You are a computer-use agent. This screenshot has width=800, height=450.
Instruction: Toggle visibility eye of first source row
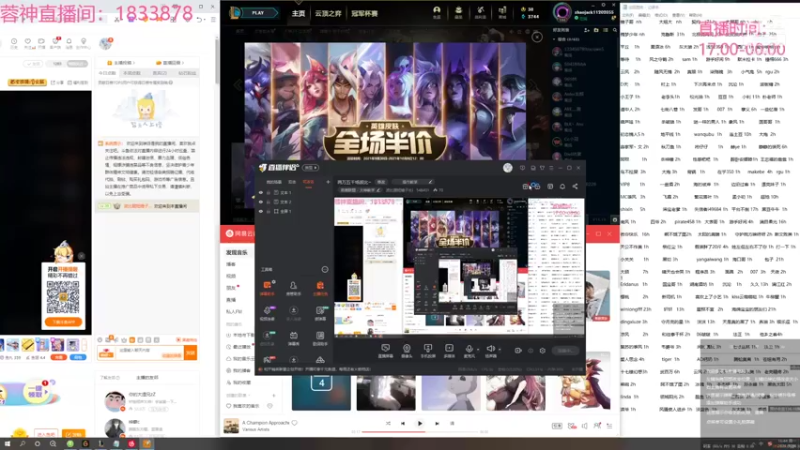[x=261, y=192]
